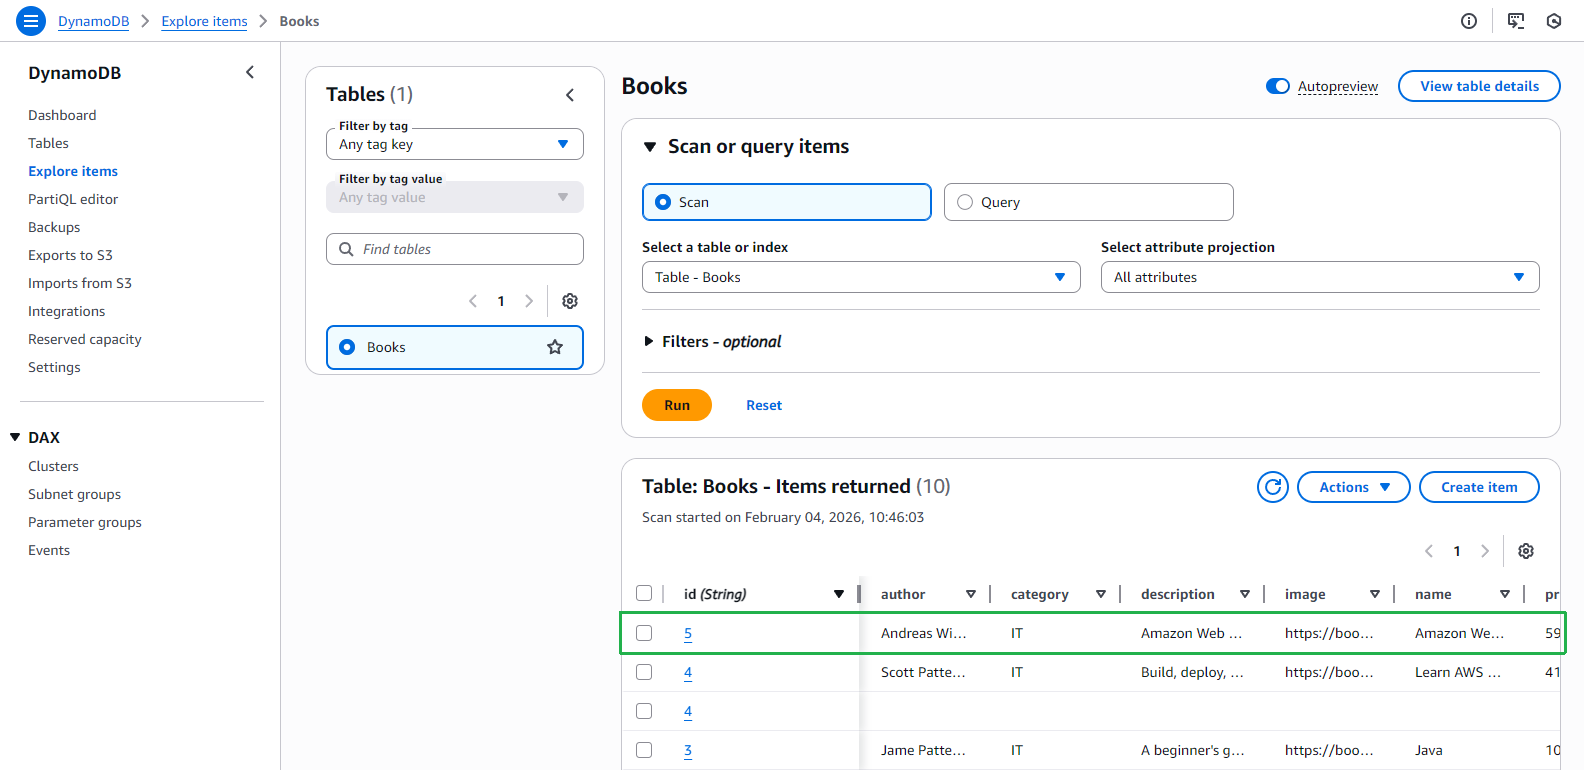Collapse the Tables panel chevron
The width and height of the screenshot is (1584, 770).
(x=570, y=95)
